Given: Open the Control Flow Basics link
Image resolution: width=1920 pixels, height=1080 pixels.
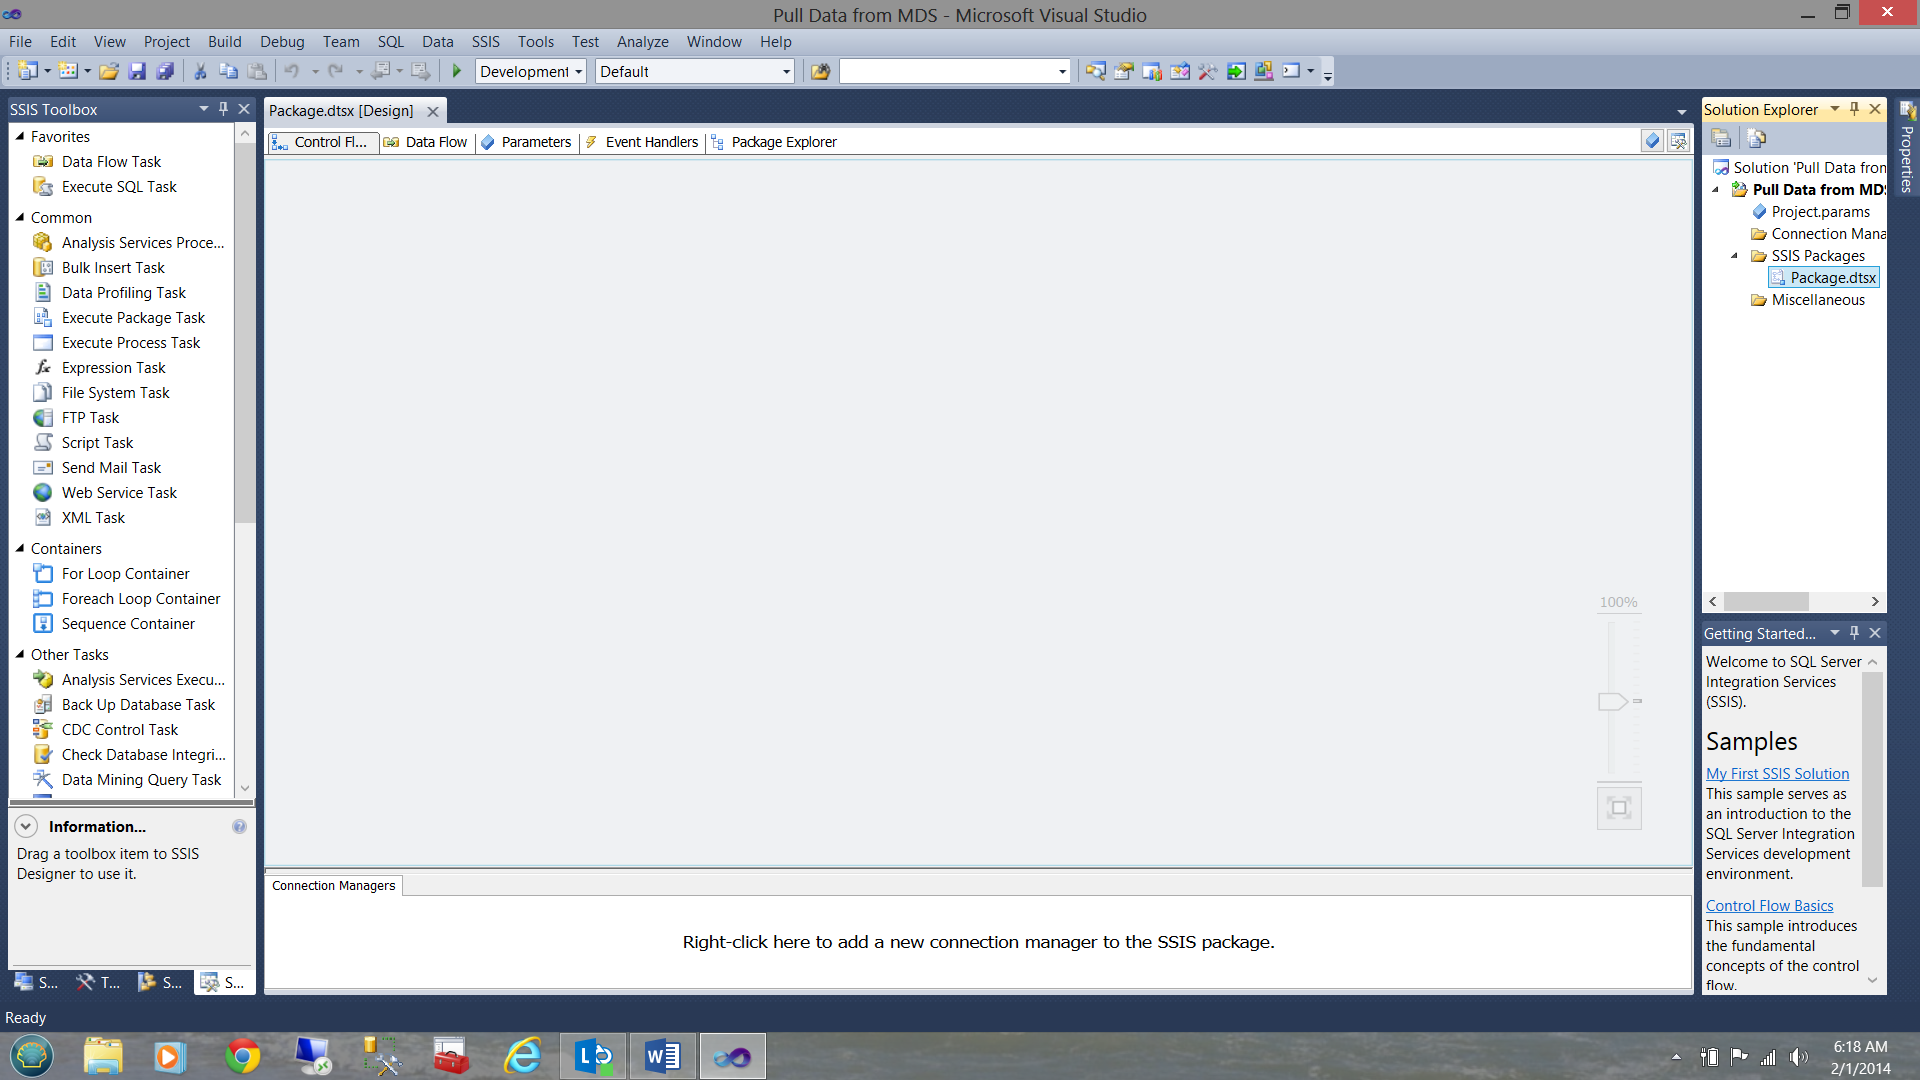Looking at the screenshot, I should point(1769,906).
